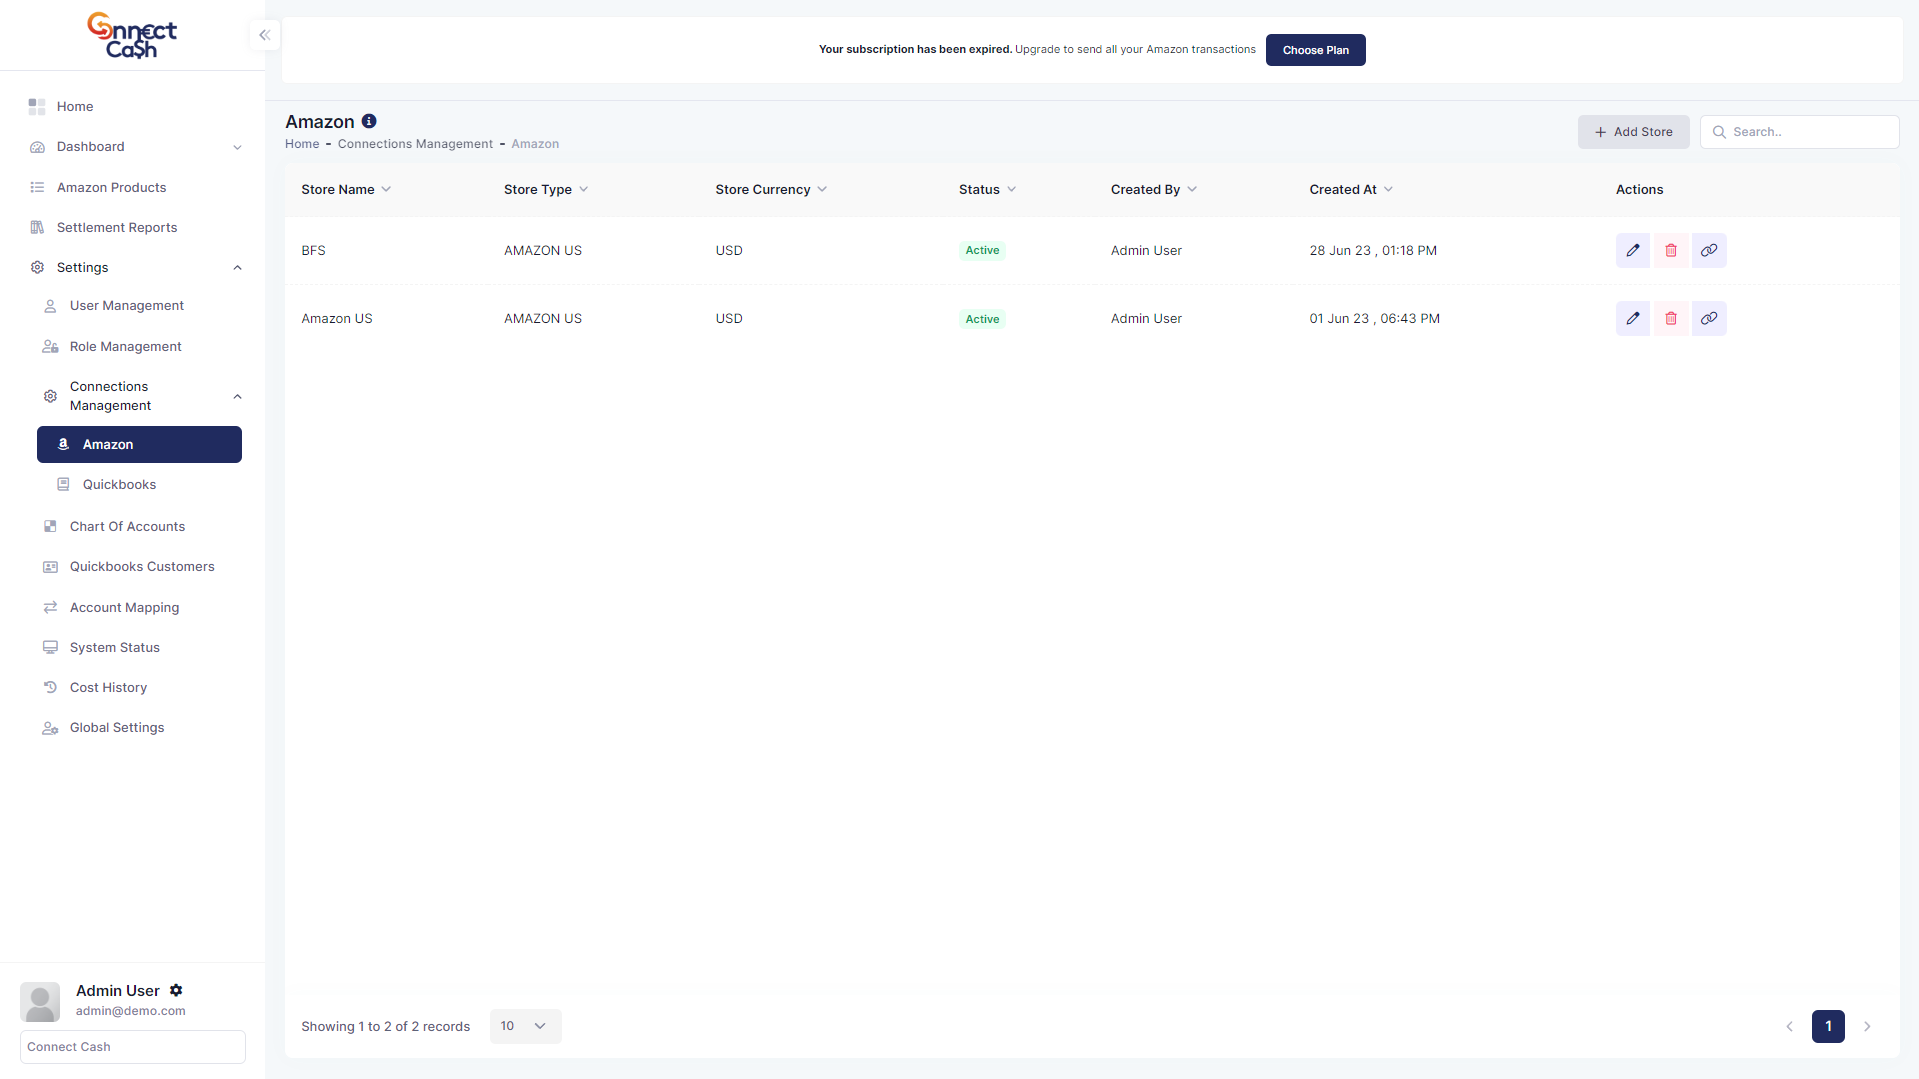Go to Settlement Reports in sidebar
This screenshot has height=1079, width=1919.
tap(116, 228)
